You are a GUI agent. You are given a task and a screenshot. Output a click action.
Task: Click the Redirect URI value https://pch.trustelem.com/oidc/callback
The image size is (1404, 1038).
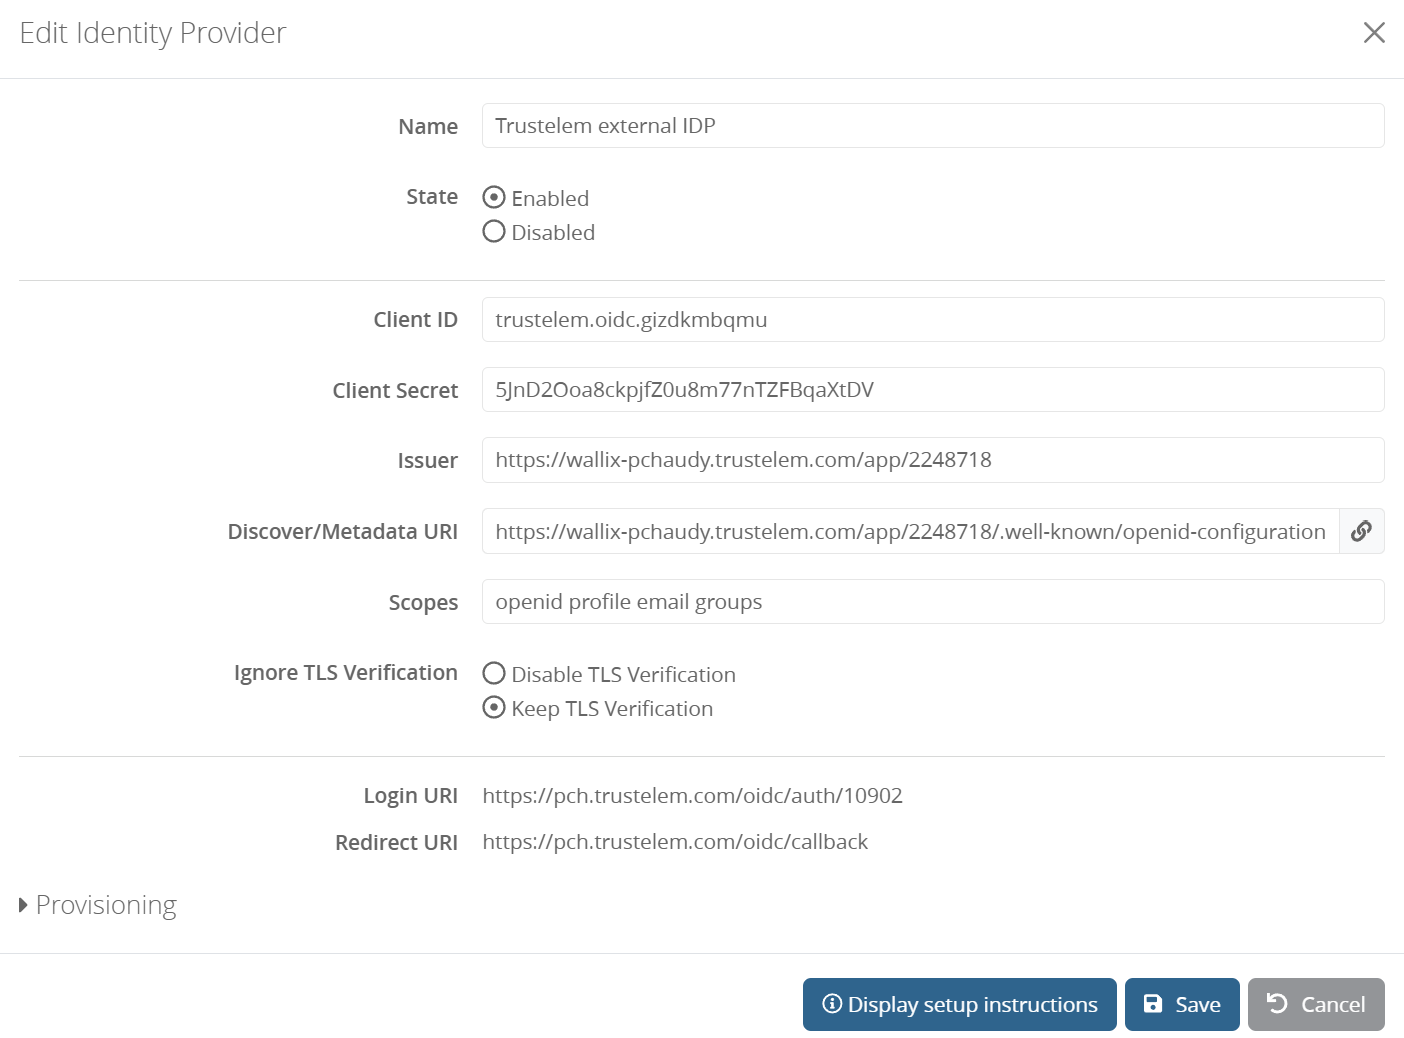(675, 842)
